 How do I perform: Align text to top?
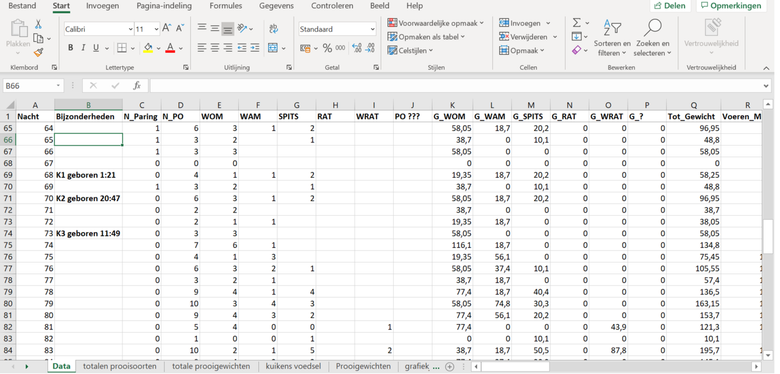point(202,28)
